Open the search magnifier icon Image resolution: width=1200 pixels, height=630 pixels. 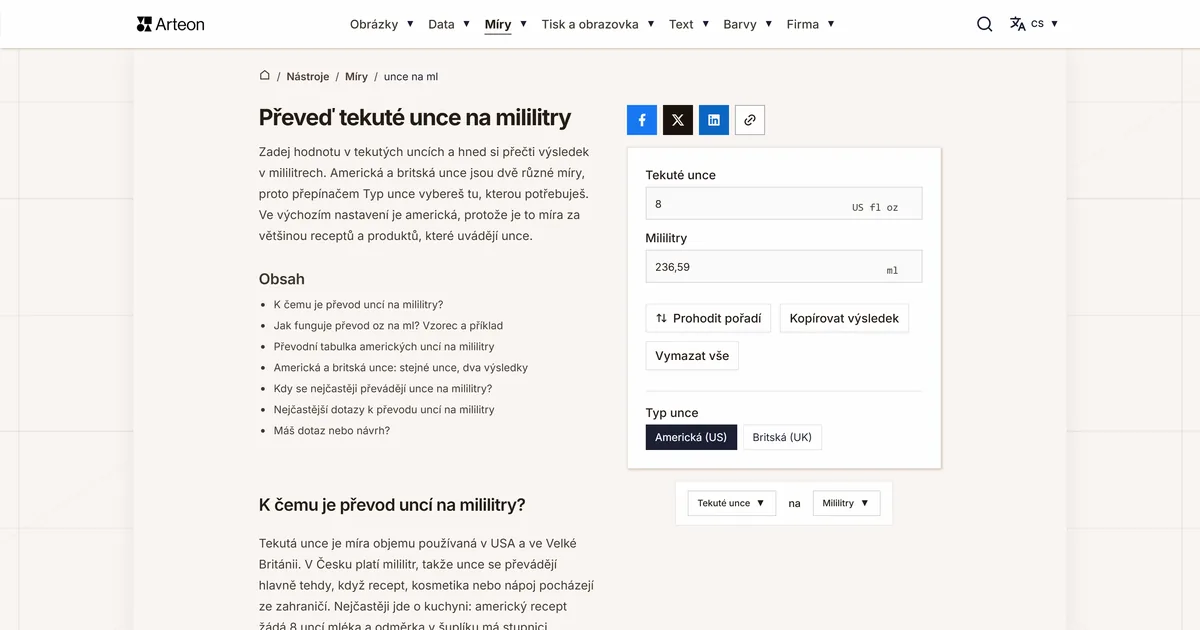pos(985,24)
